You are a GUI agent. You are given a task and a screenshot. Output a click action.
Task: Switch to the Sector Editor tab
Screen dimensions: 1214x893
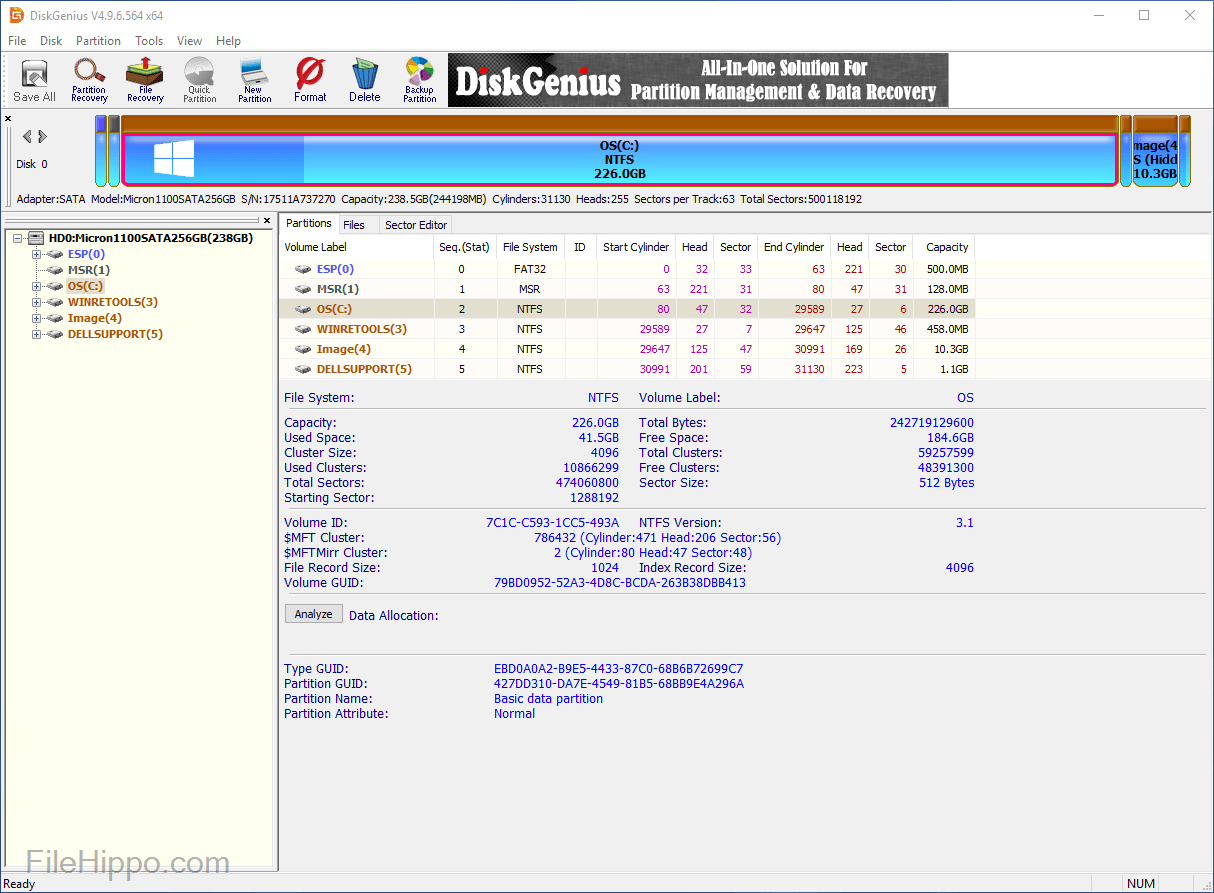pyautogui.click(x=417, y=225)
